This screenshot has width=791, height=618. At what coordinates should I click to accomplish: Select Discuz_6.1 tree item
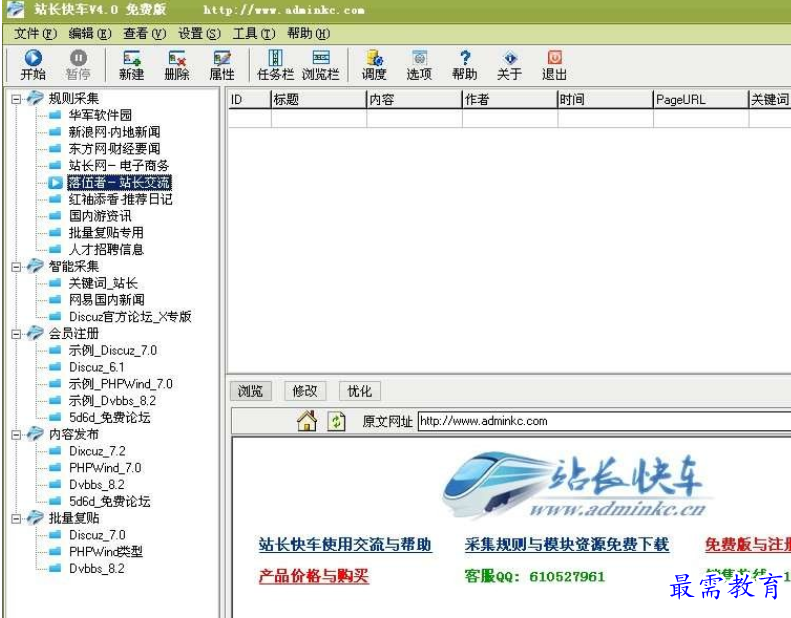[x=96, y=367]
